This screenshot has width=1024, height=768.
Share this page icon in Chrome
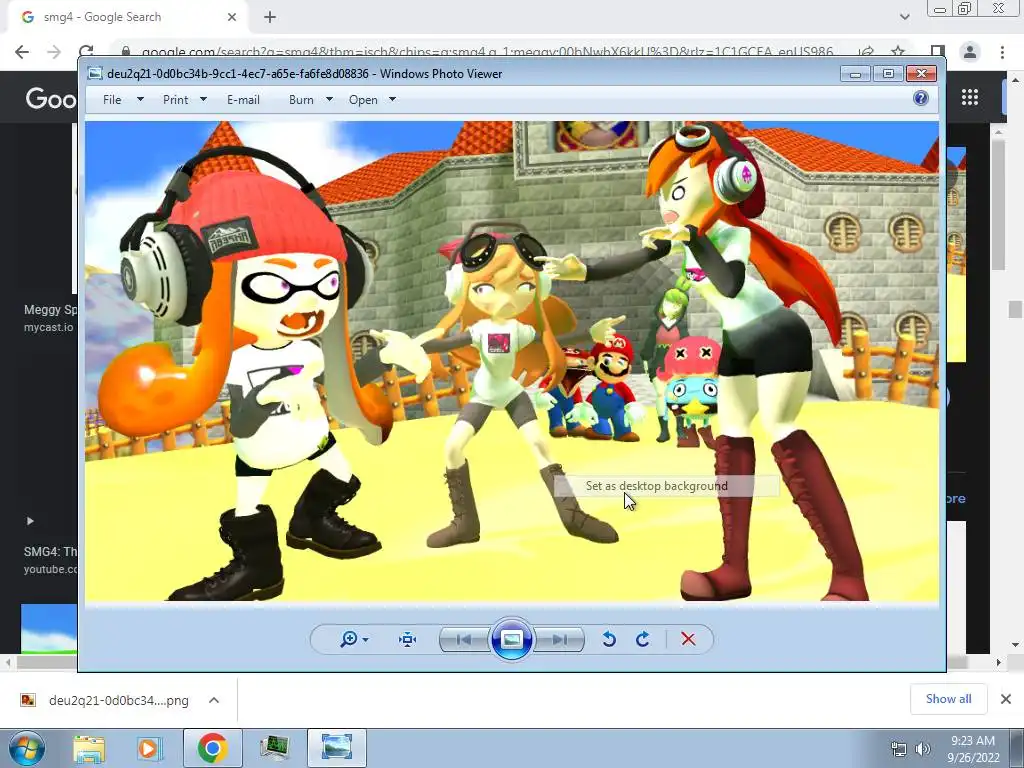click(867, 52)
